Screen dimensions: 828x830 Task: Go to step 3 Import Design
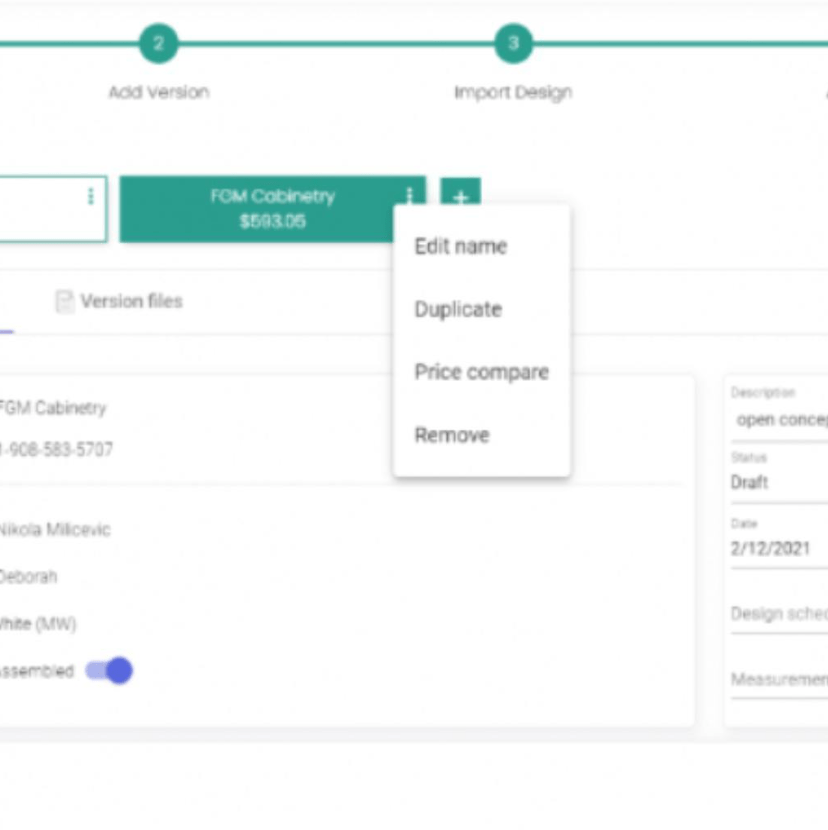513,43
